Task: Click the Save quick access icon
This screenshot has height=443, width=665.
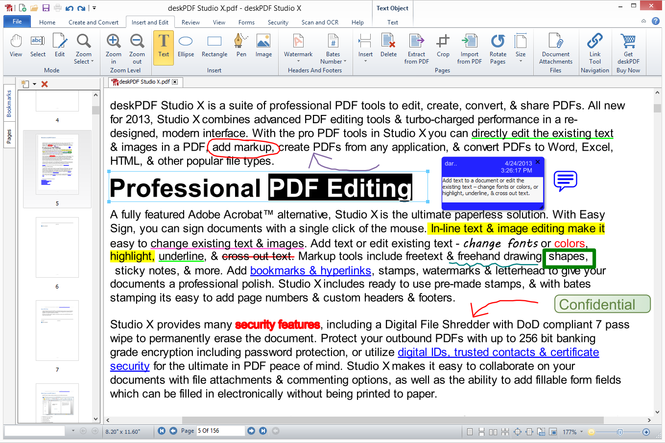Action: (x=46, y=8)
